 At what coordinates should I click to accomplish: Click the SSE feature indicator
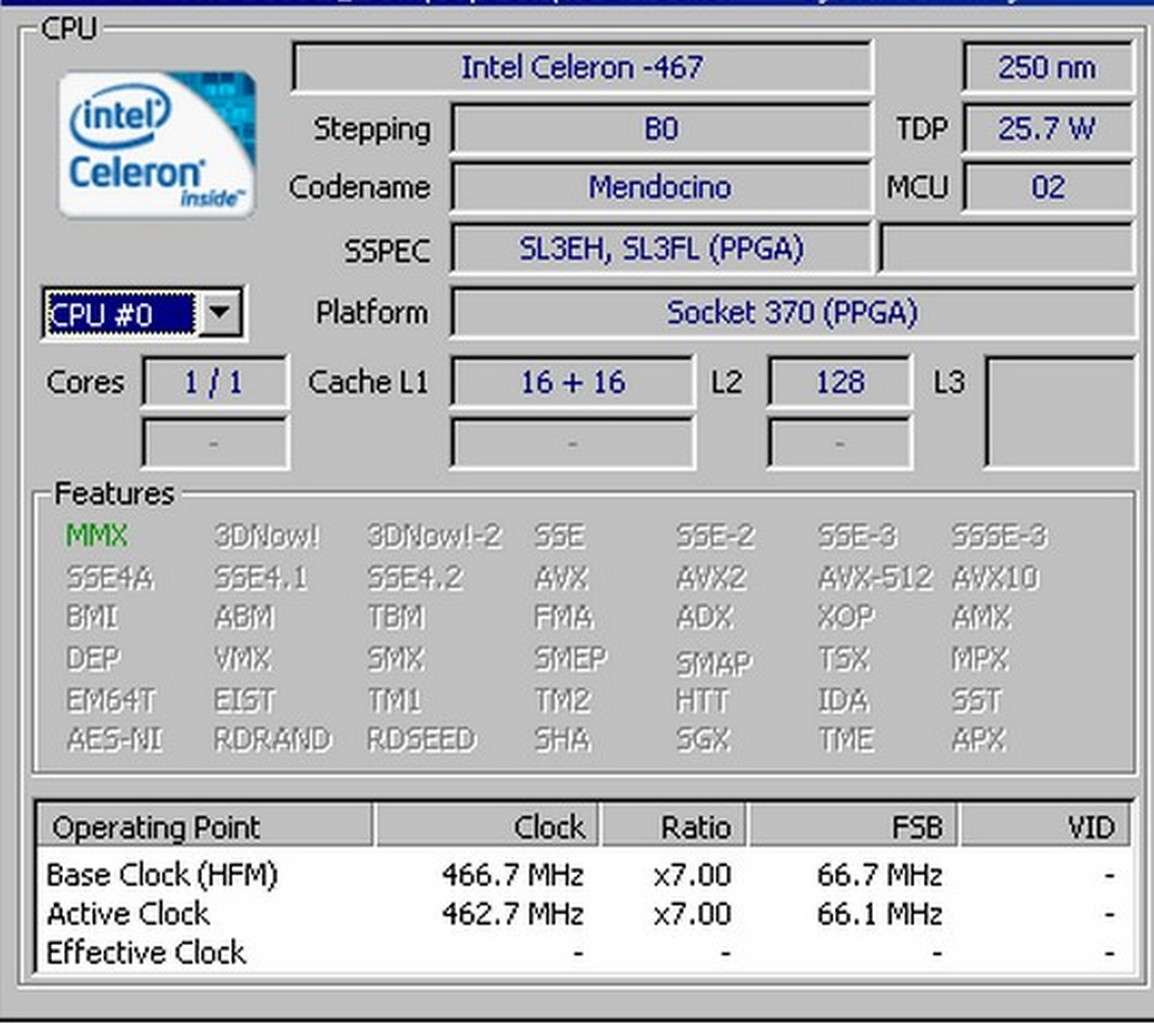pyautogui.click(x=558, y=537)
